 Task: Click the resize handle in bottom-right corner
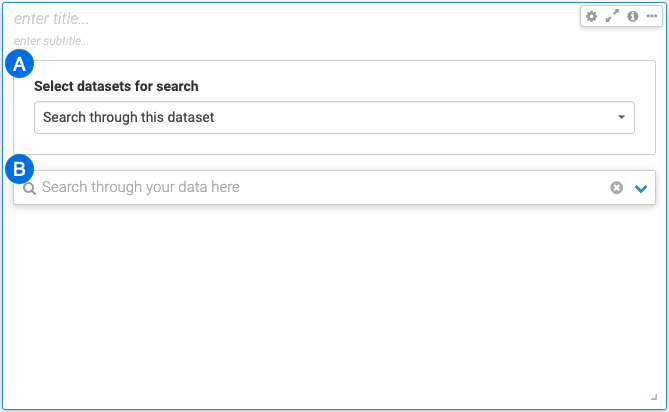pyautogui.click(x=654, y=398)
